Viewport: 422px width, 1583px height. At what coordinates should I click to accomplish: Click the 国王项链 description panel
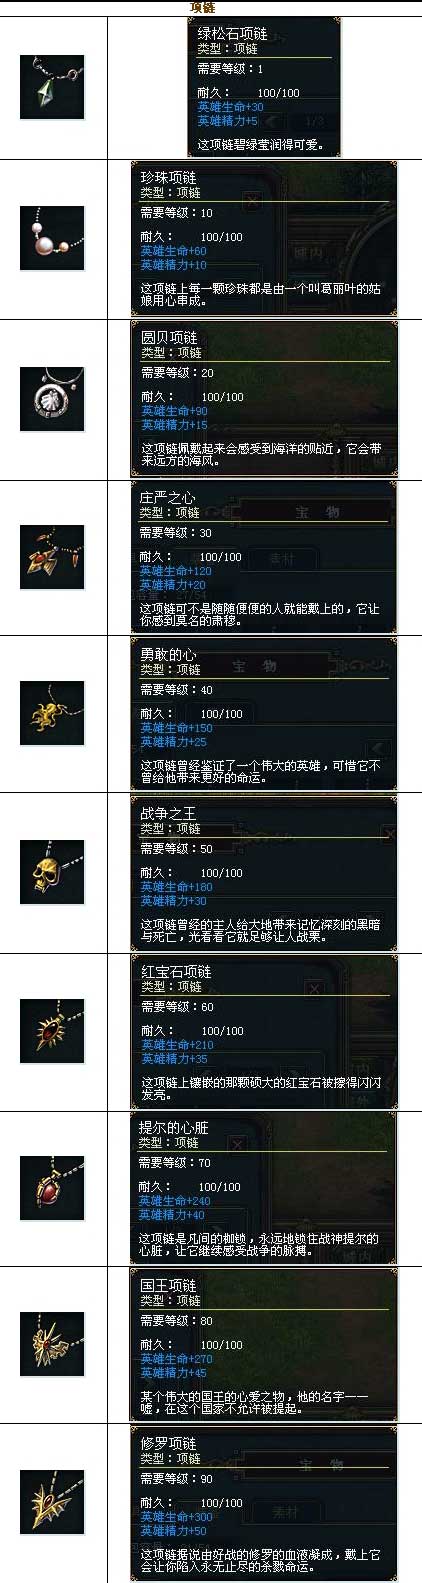click(264, 1345)
